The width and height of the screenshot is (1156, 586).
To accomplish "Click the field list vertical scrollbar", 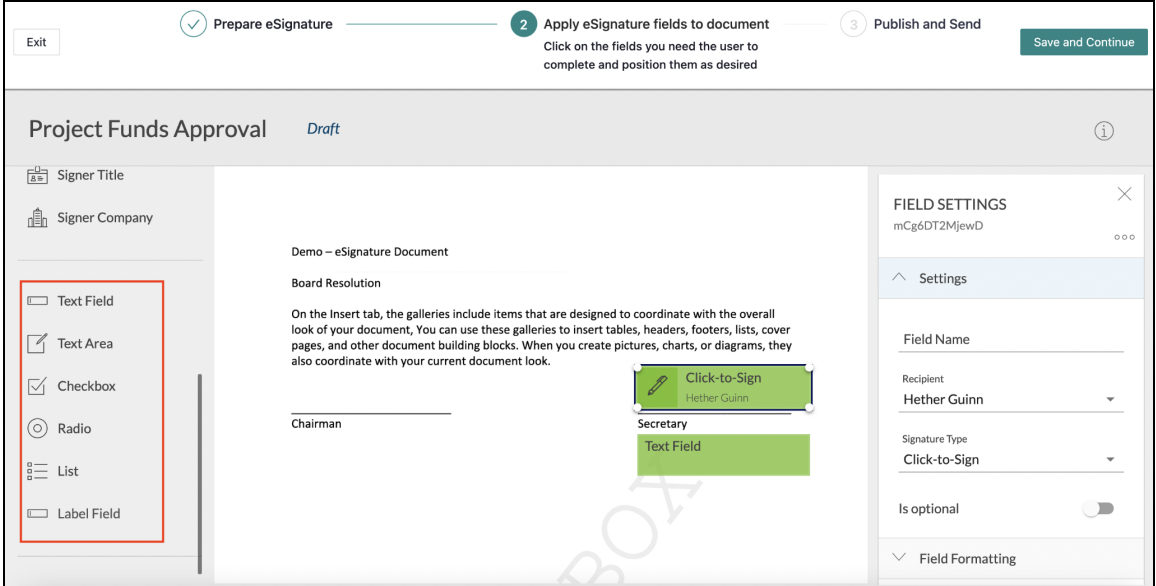I will [199, 472].
